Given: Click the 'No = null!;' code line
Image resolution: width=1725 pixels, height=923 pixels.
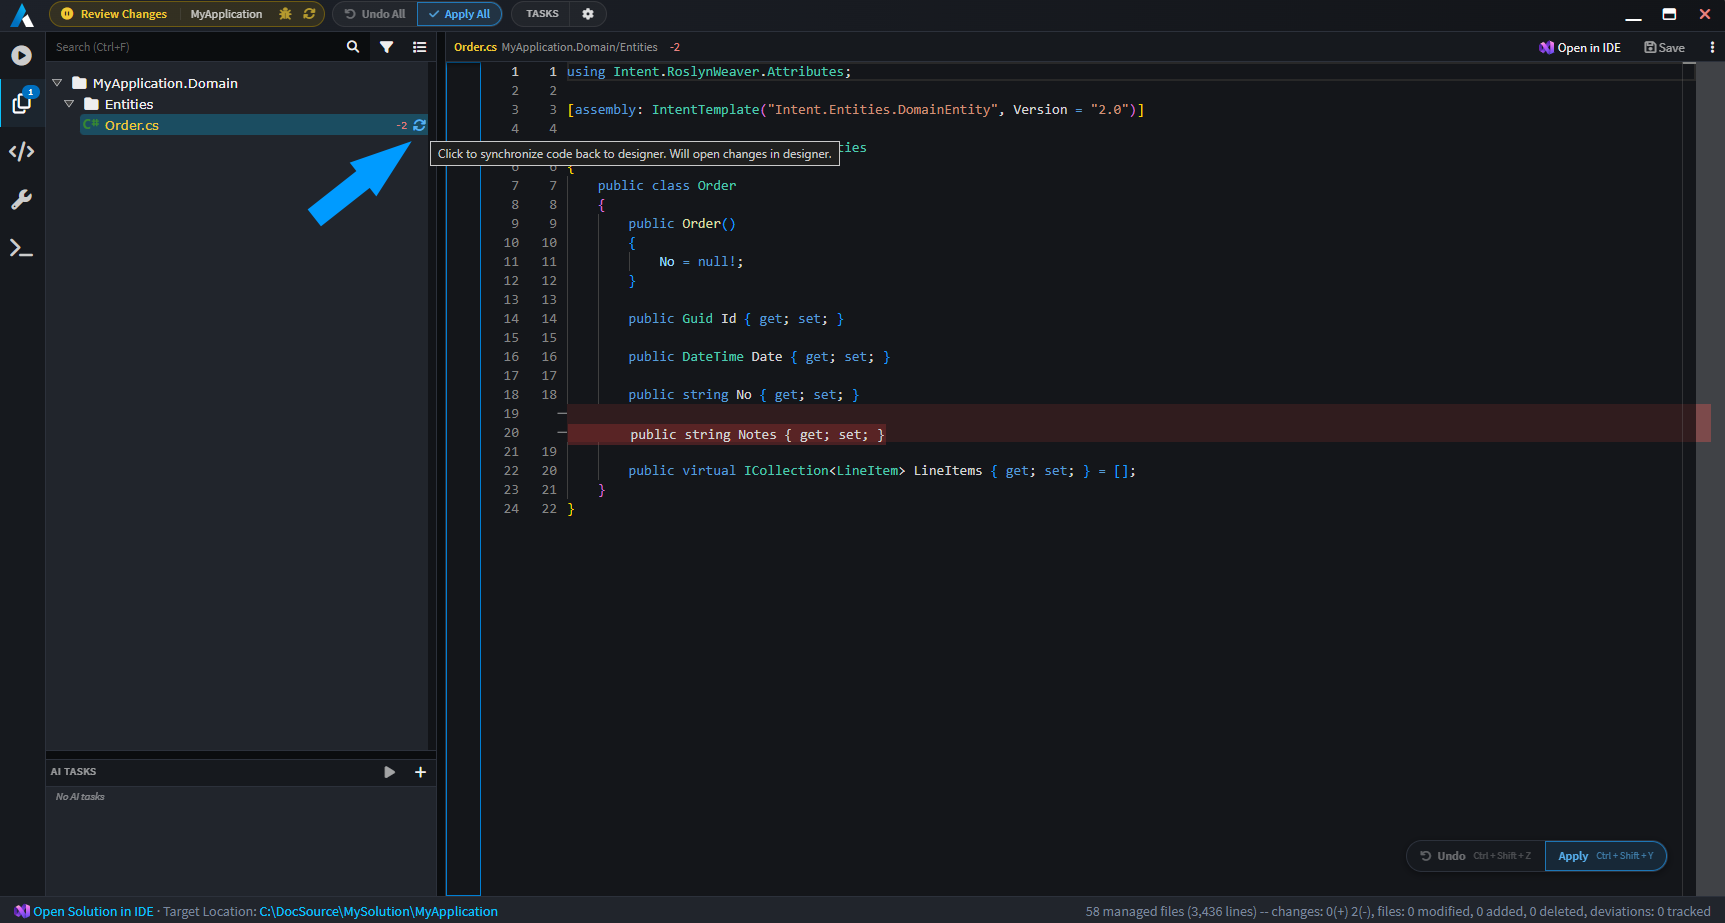Looking at the screenshot, I should 701,262.
